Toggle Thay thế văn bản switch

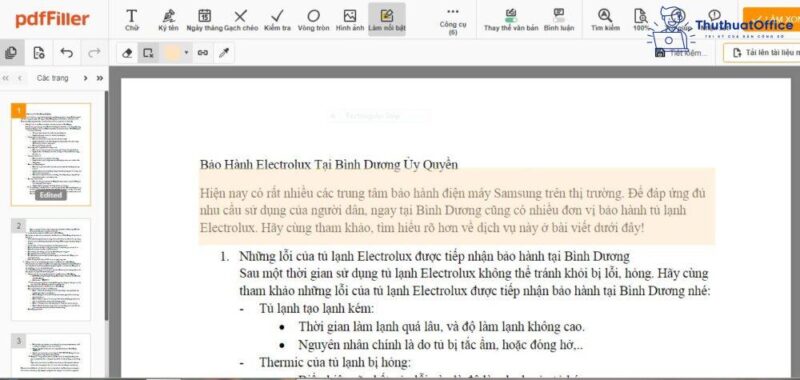pyautogui.click(x=511, y=20)
